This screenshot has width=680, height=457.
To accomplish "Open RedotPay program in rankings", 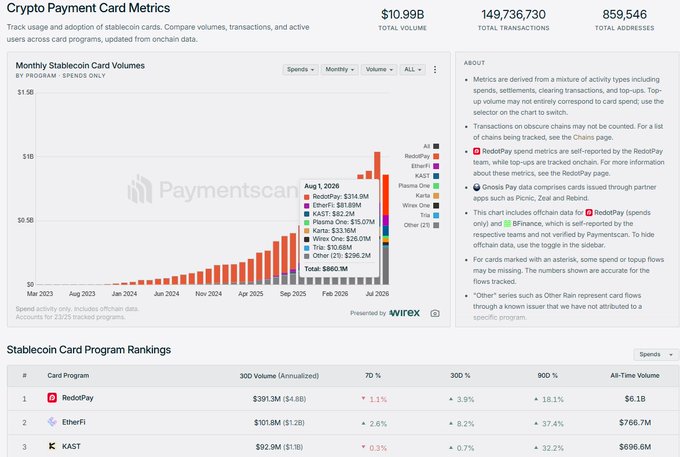I will (x=78, y=398).
